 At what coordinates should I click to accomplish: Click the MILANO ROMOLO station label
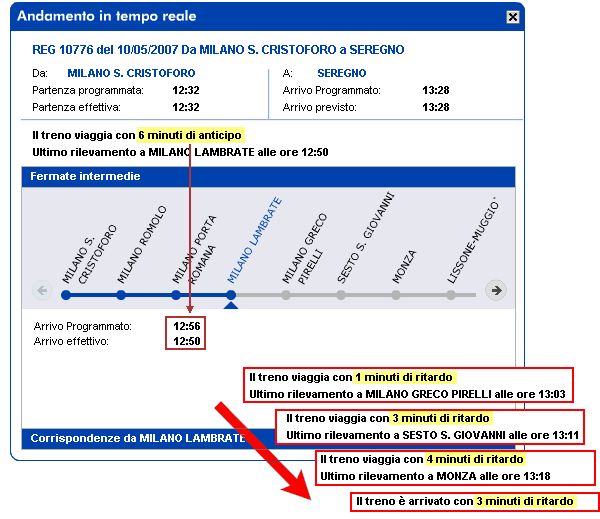pos(142,245)
